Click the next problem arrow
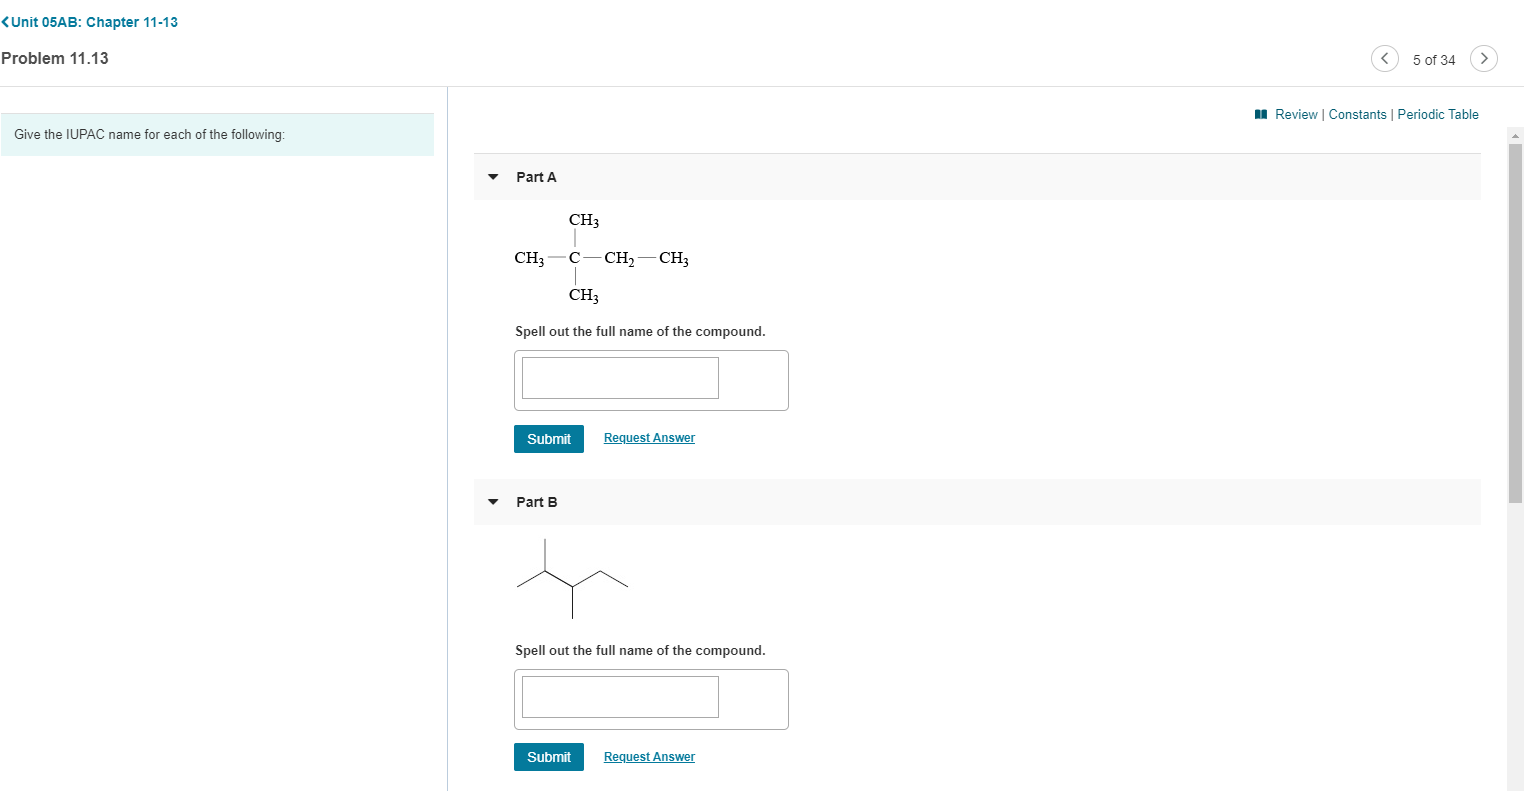Viewport: 1536px width, 791px height. pos(1483,58)
